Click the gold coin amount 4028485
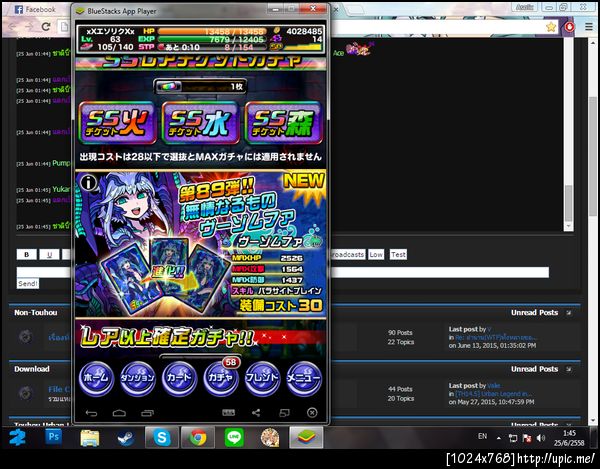Image resolution: width=600 pixels, height=469 pixels. click(304, 31)
